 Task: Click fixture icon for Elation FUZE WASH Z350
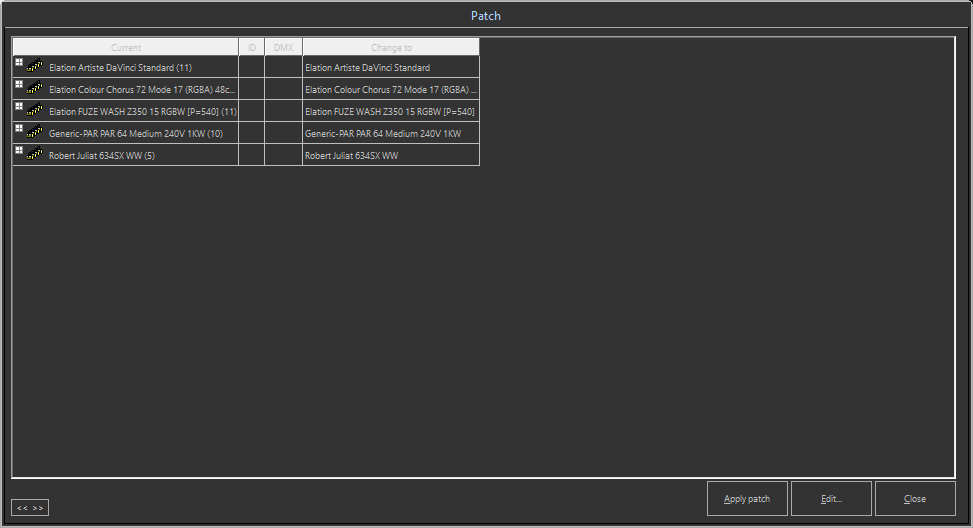[x=35, y=110]
